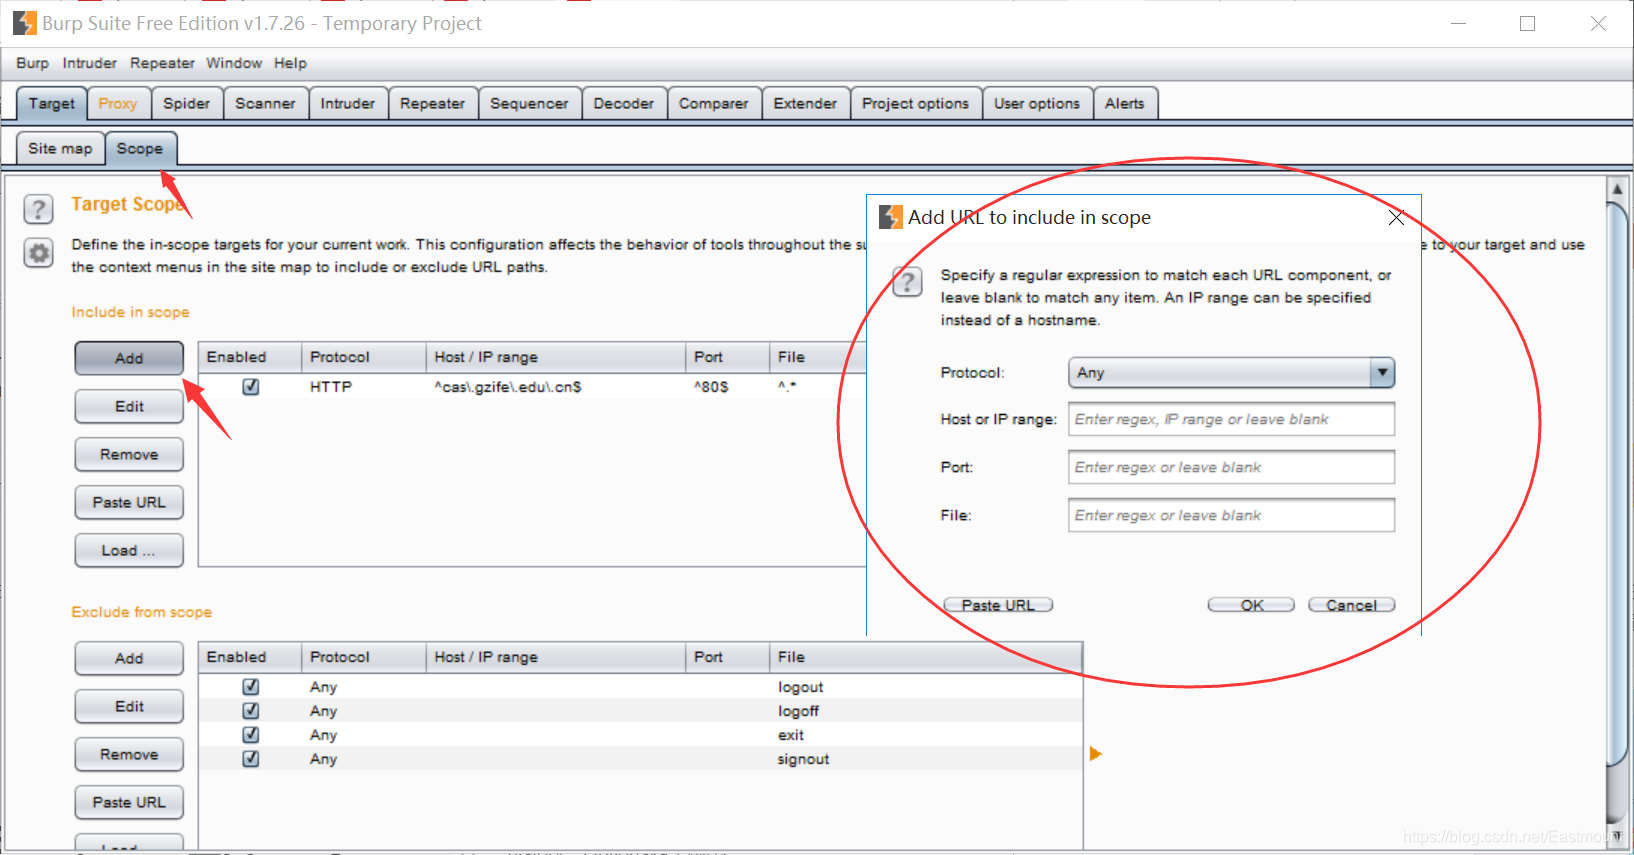This screenshot has height=855, width=1634.
Task: Focus the File regex input field
Action: coord(1231,515)
